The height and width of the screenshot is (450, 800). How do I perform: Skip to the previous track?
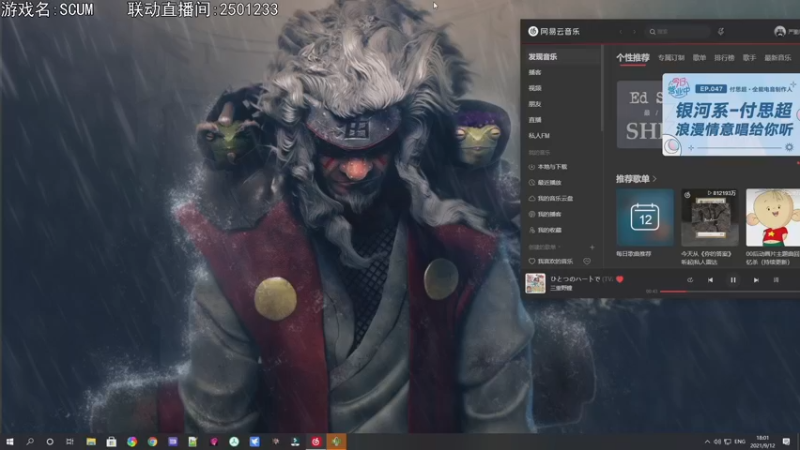coord(710,280)
